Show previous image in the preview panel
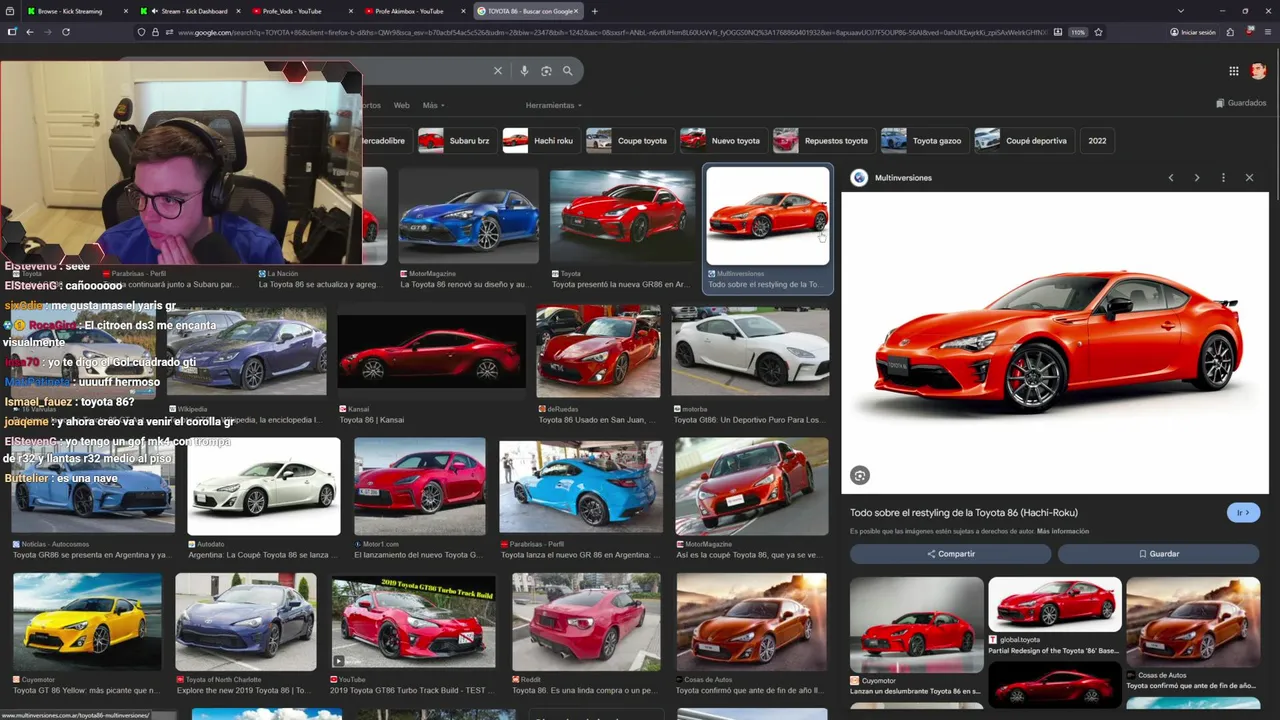The image size is (1280, 720). tap(1171, 178)
